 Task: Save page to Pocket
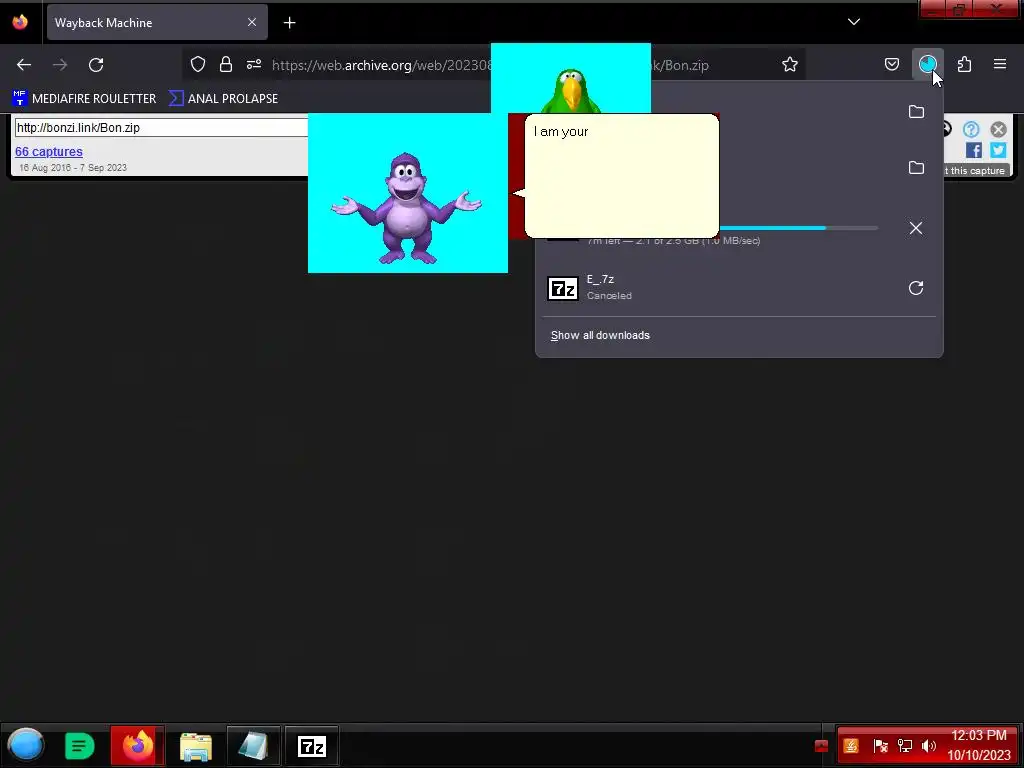891,64
